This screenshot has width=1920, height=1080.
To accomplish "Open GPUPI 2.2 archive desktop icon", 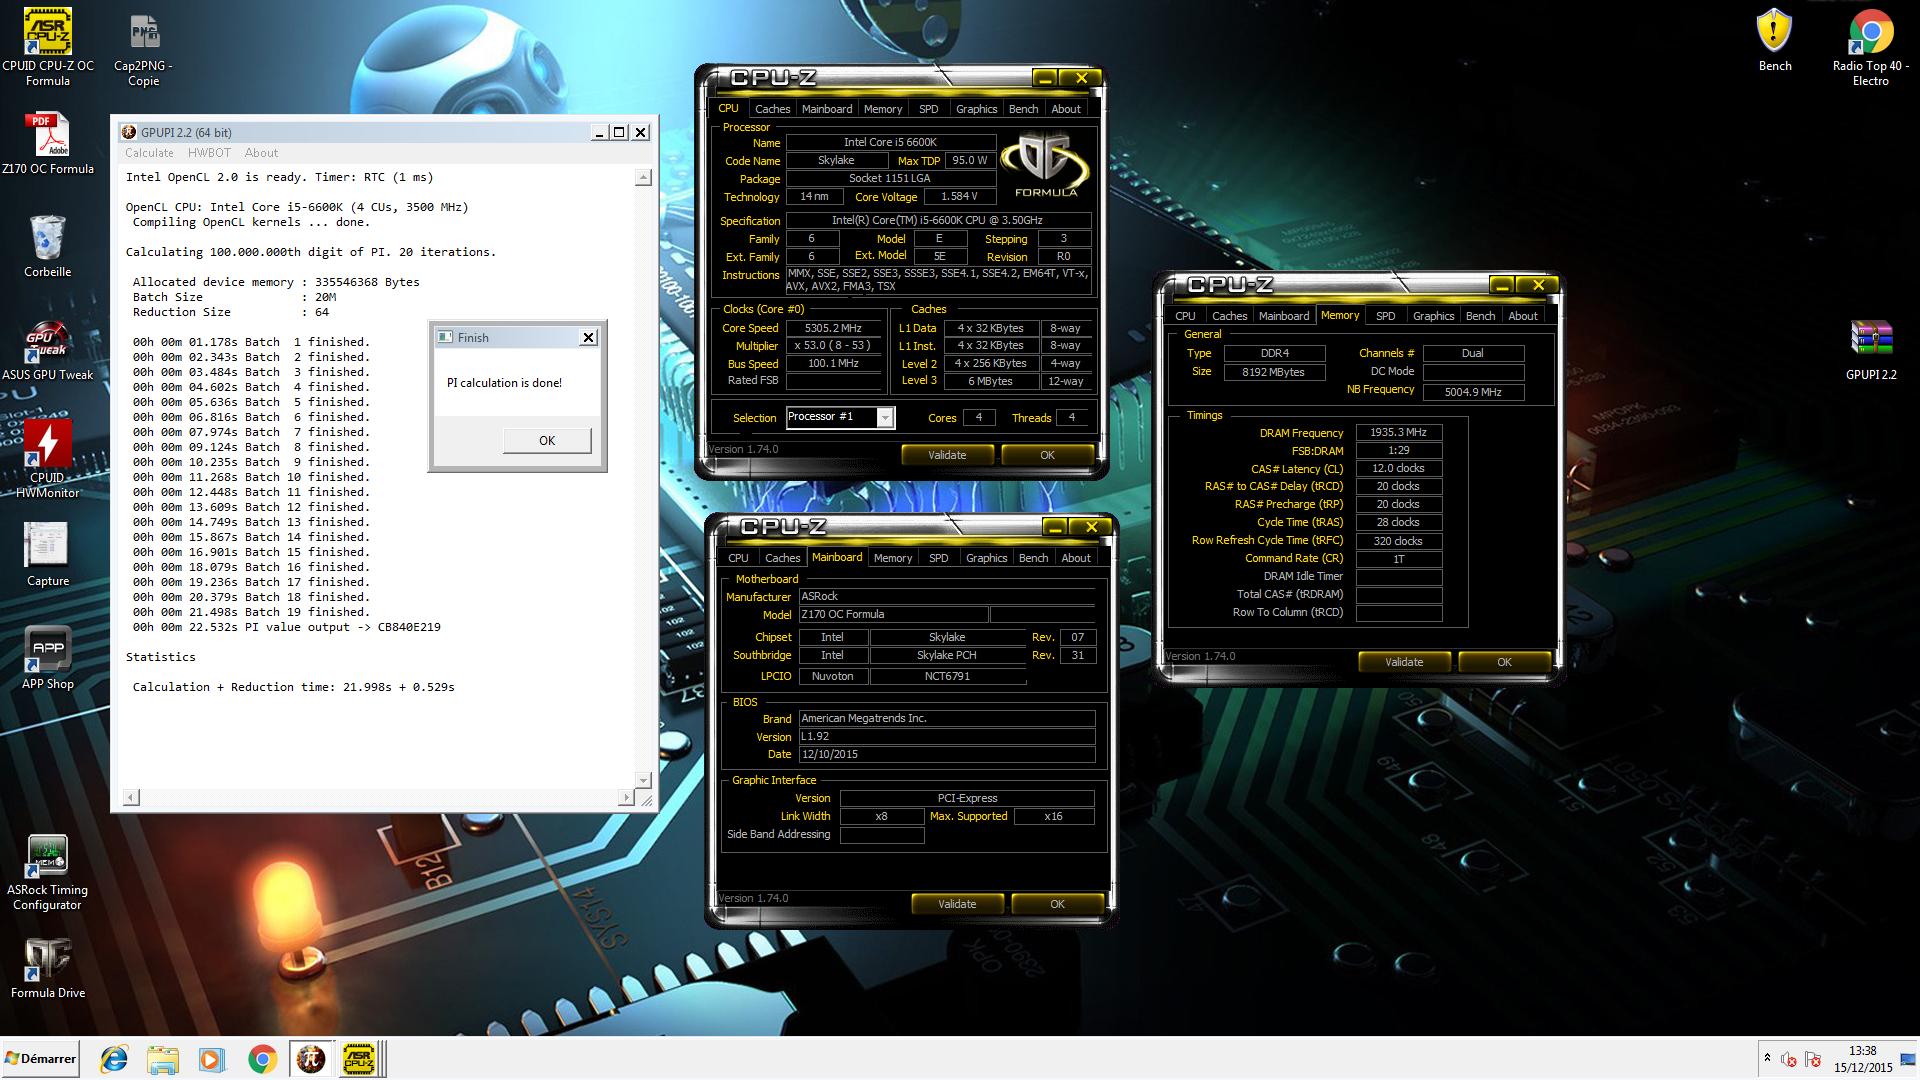I will pyautogui.click(x=1870, y=350).
